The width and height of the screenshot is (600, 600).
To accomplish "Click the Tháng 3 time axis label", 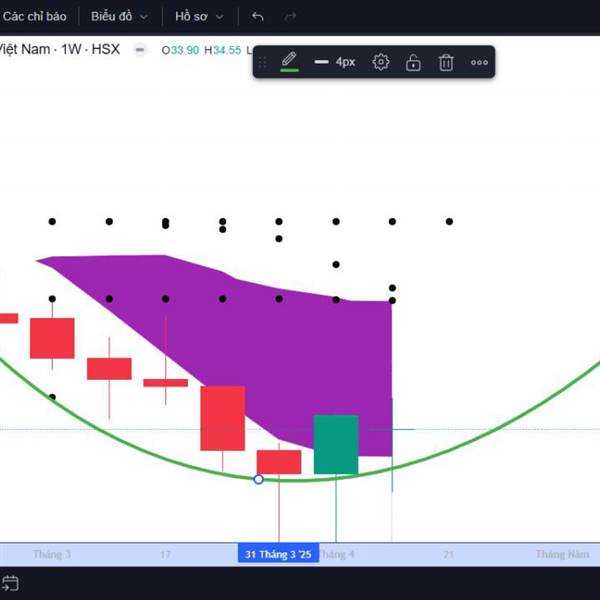I will coord(52,554).
